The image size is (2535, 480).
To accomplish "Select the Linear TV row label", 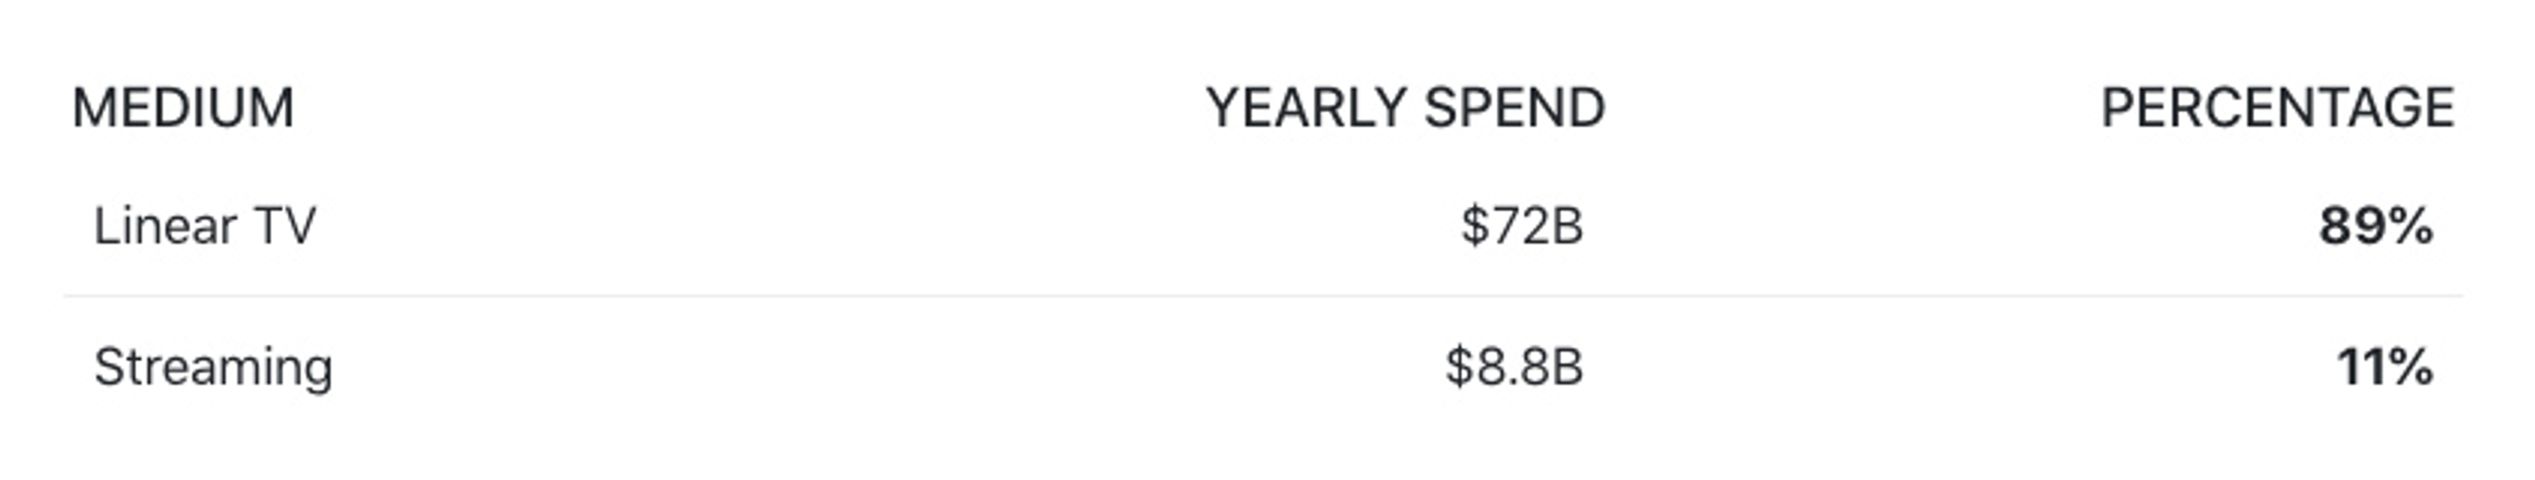I will tap(205, 226).
